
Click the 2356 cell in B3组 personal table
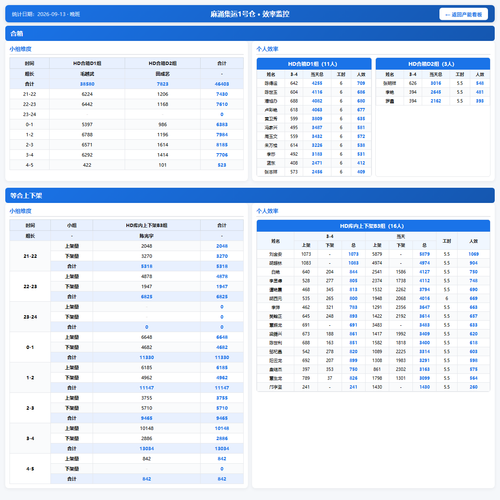pos(401,307)
